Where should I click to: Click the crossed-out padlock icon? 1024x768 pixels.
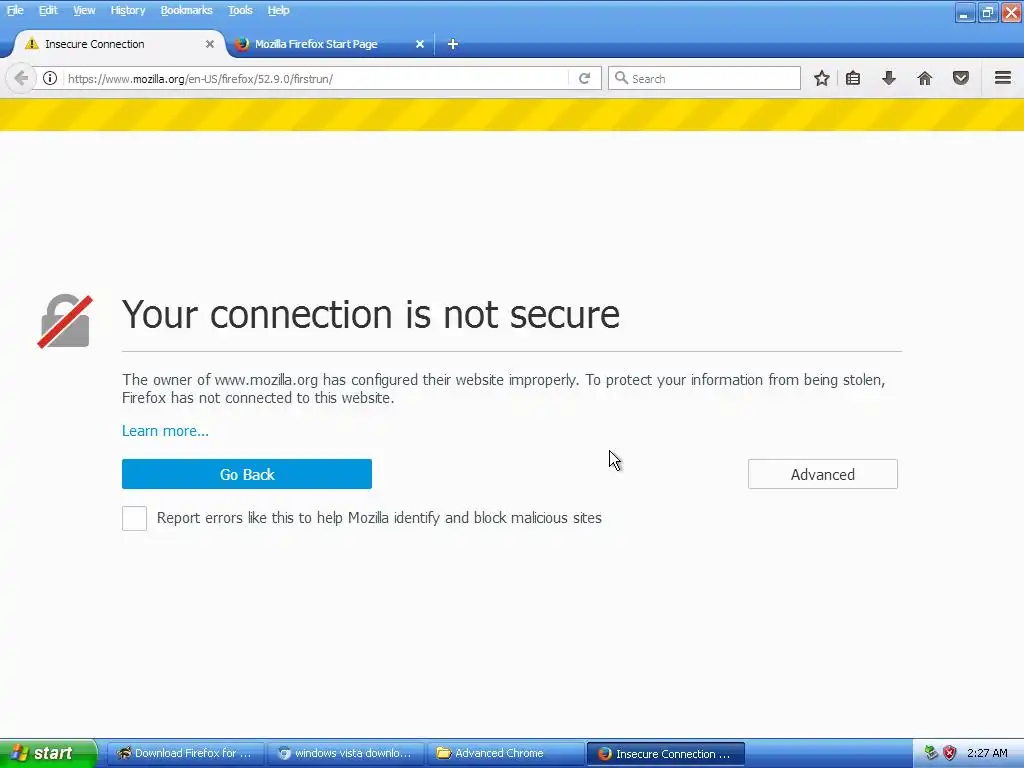coord(65,321)
